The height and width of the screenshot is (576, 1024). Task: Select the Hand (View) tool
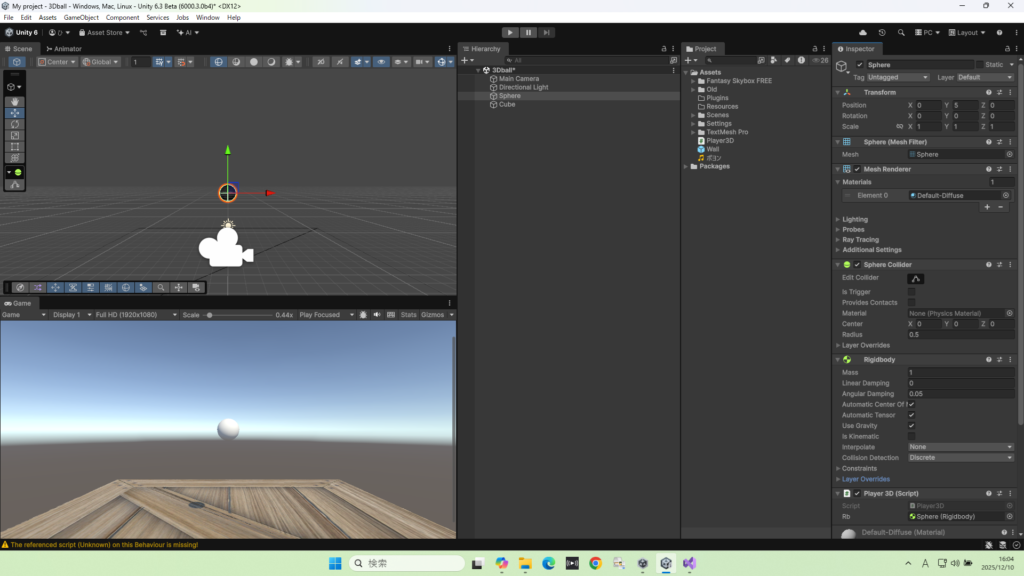click(15, 102)
